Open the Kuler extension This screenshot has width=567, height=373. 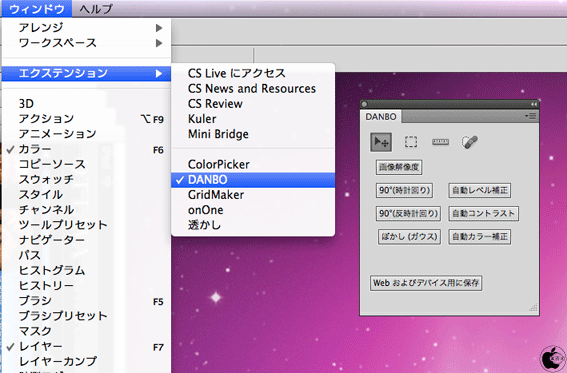point(253,119)
